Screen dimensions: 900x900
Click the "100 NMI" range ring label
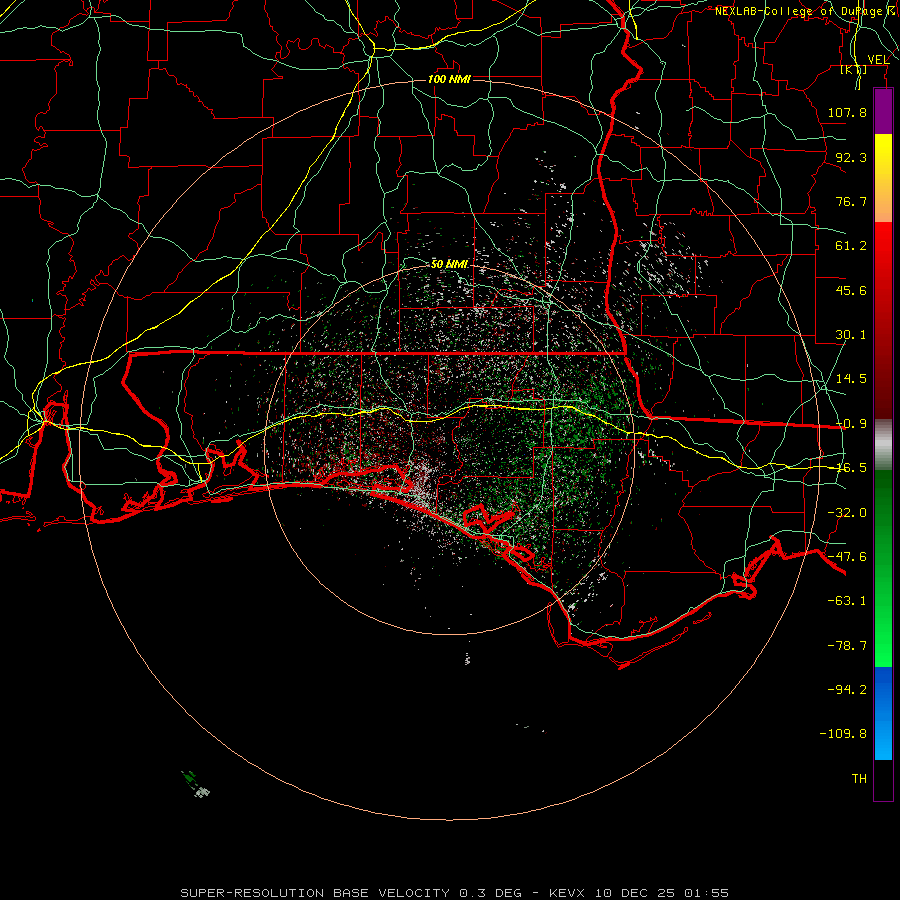(x=449, y=79)
